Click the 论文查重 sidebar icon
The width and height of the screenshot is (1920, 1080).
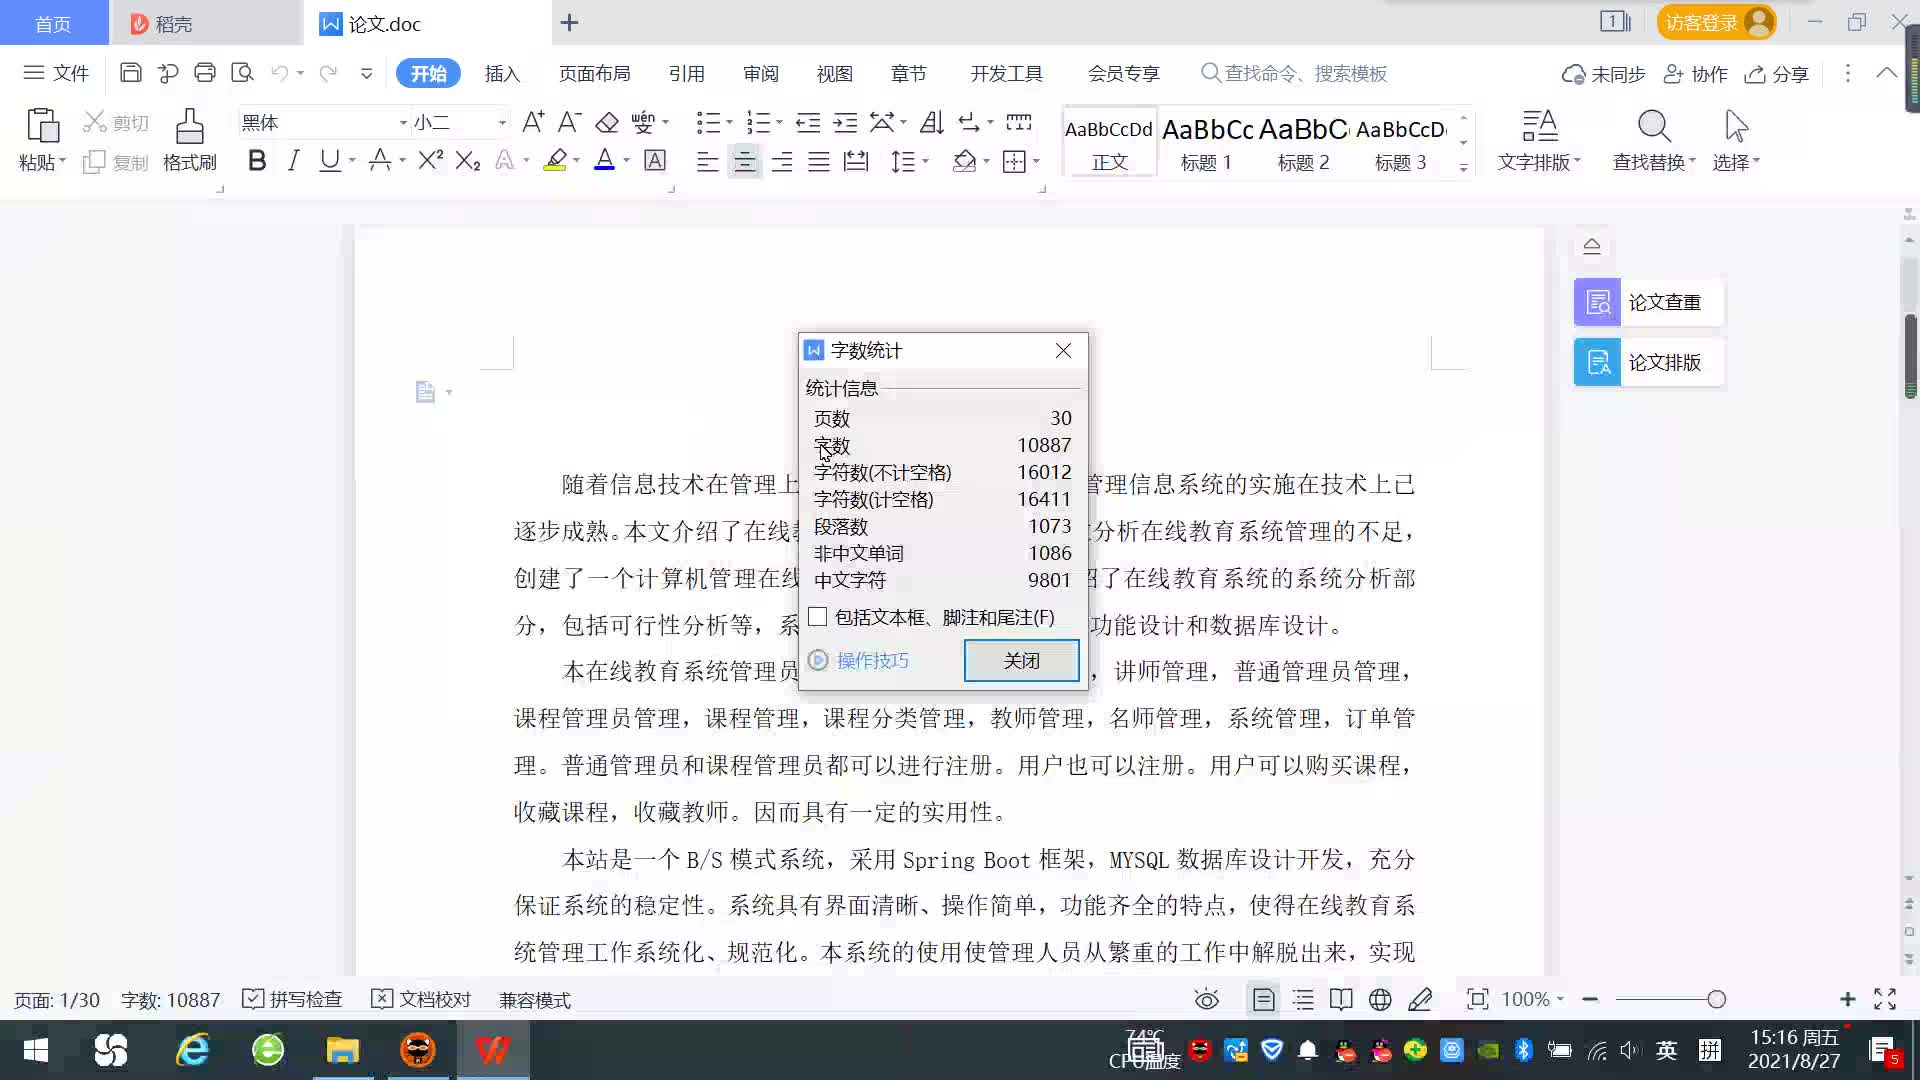[x=1598, y=302]
